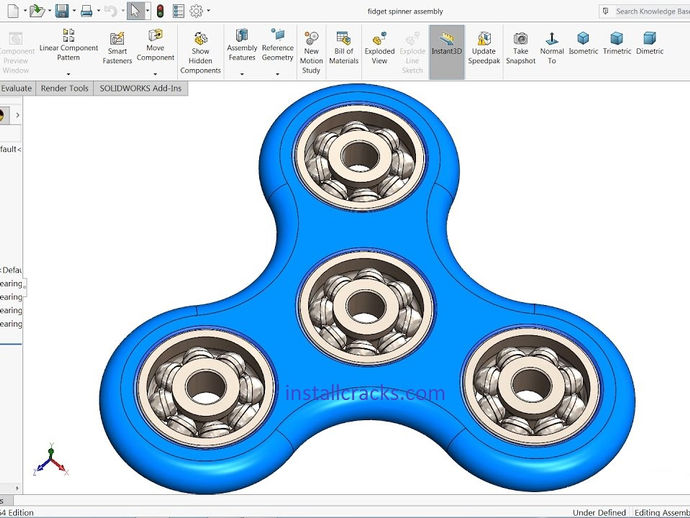The width and height of the screenshot is (690, 518).
Task: Create an Exploded View
Action: pos(379,48)
